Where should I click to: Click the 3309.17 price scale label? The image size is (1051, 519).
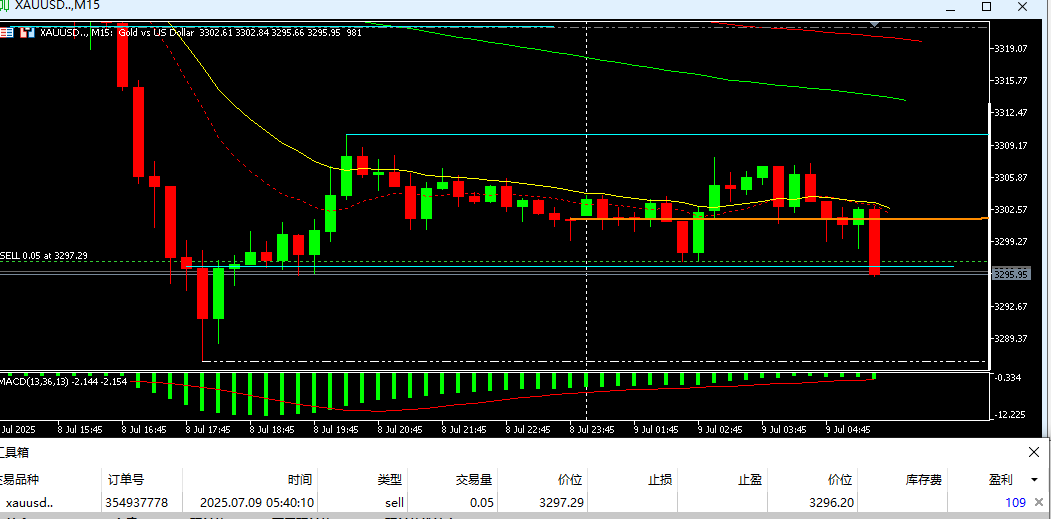(x=1011, y=146)
